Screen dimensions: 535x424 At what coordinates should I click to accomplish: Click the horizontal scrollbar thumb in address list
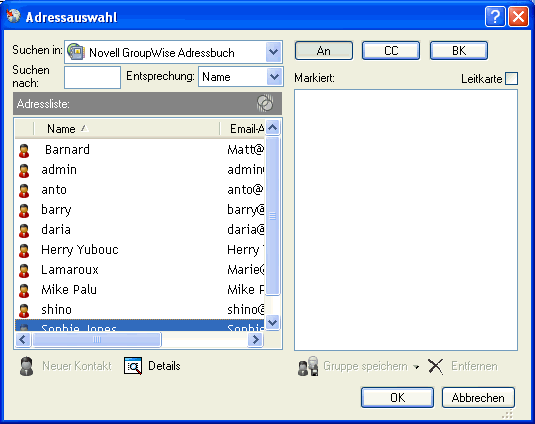point(97,340)
